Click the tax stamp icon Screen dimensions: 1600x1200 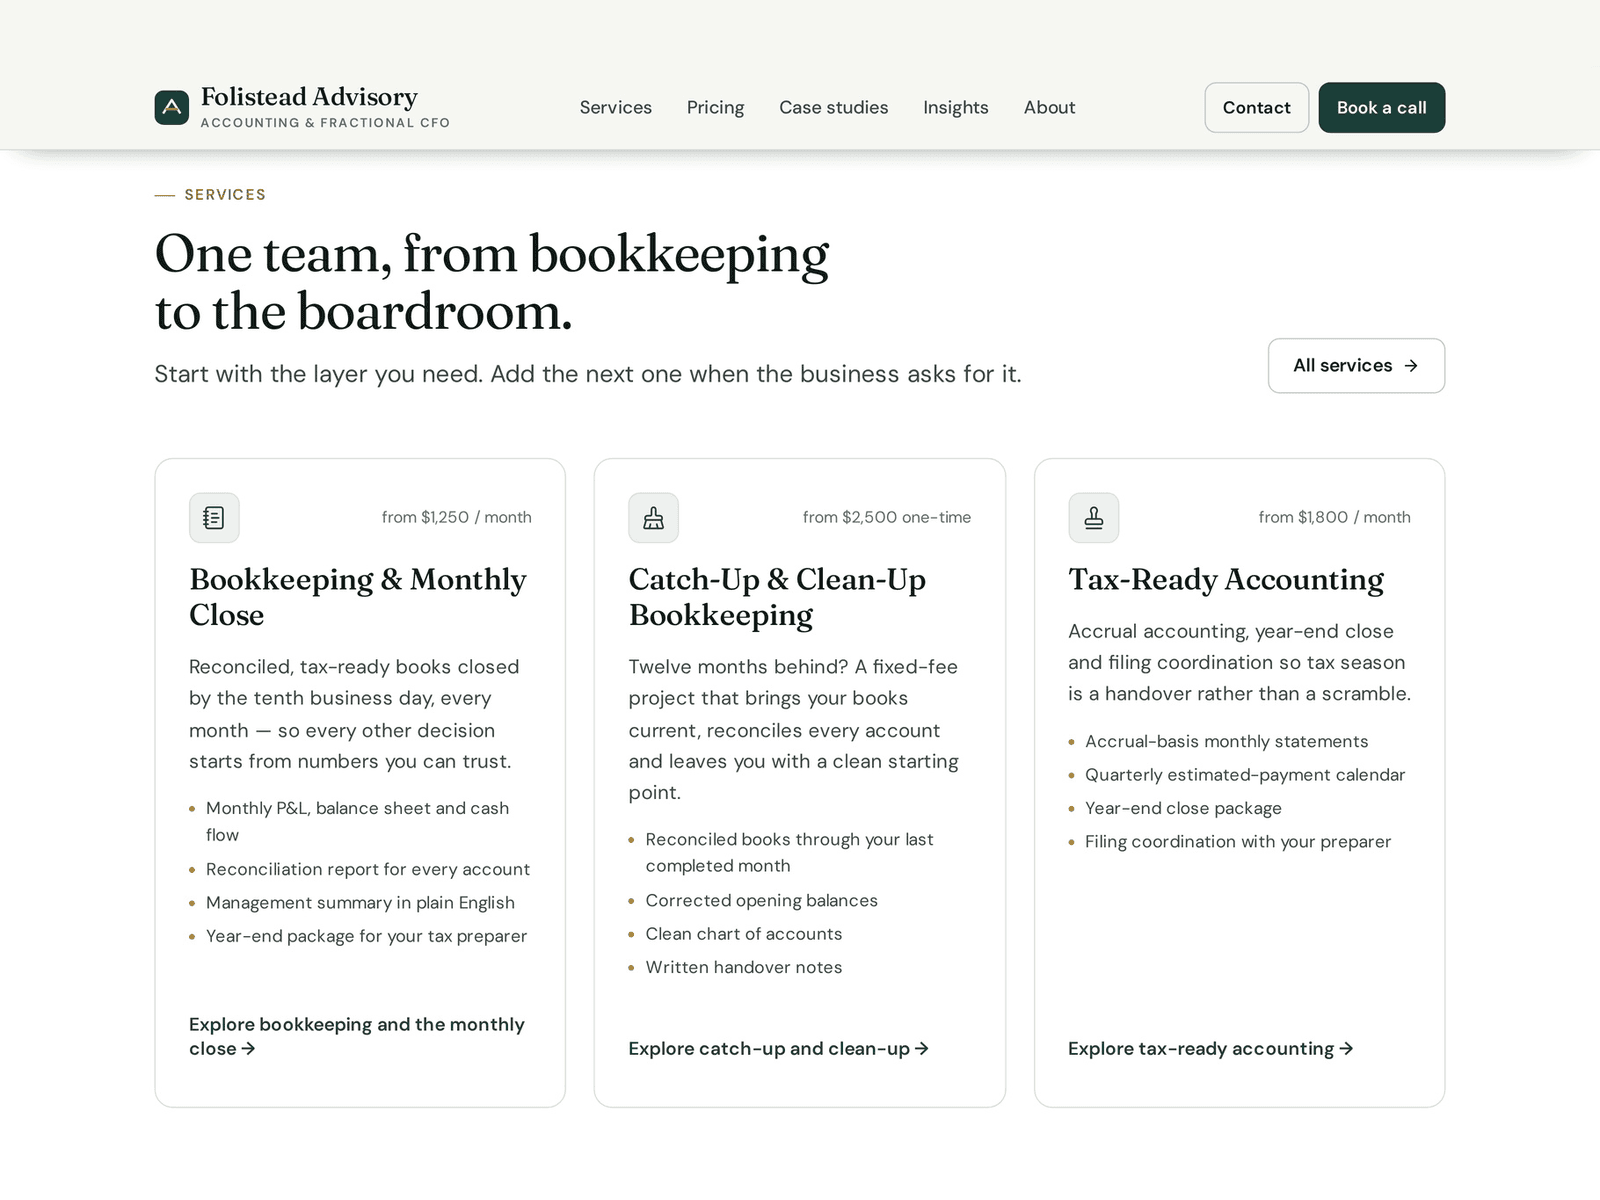(1093, 518)
